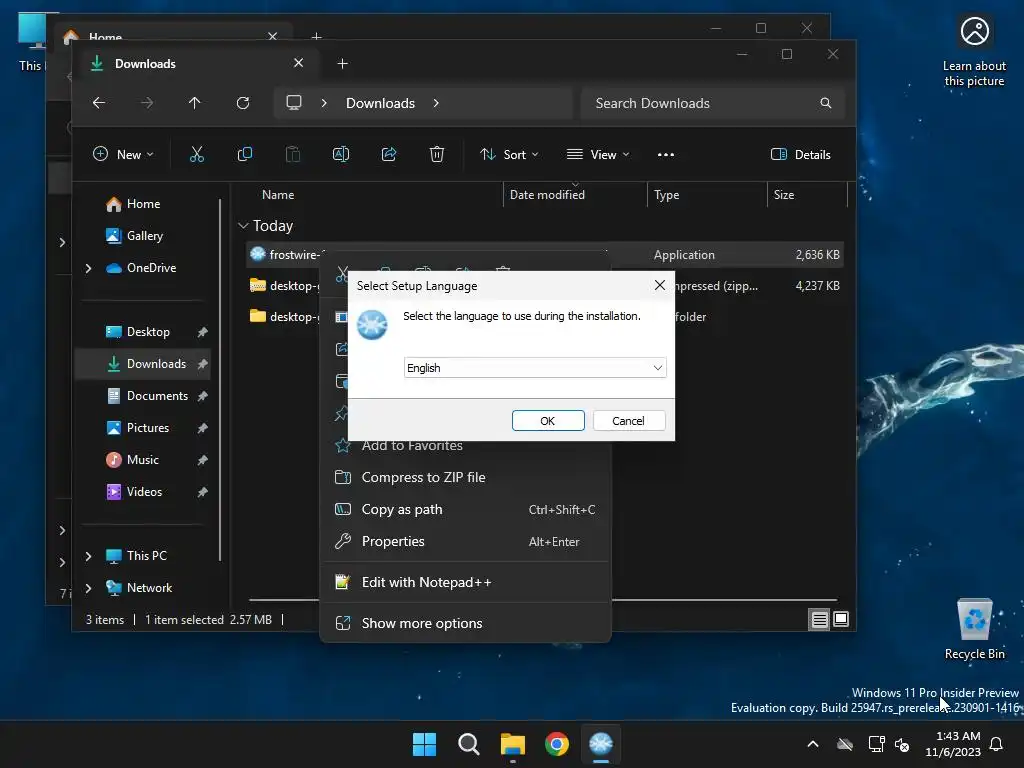Image resolution: width=1024 pixels, height=768 pixels.
Task: Launch Chrome from taskbar
Action: coord(556,744)
